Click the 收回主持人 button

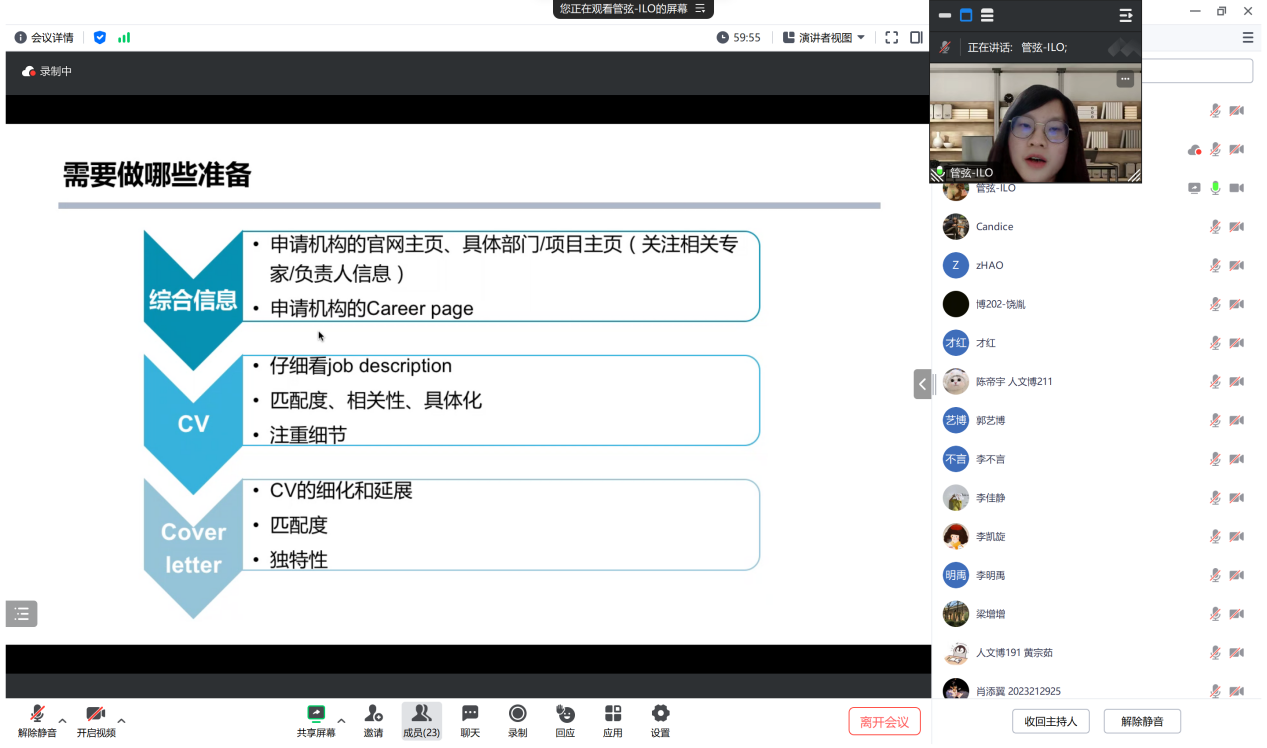coord(1051,721)
